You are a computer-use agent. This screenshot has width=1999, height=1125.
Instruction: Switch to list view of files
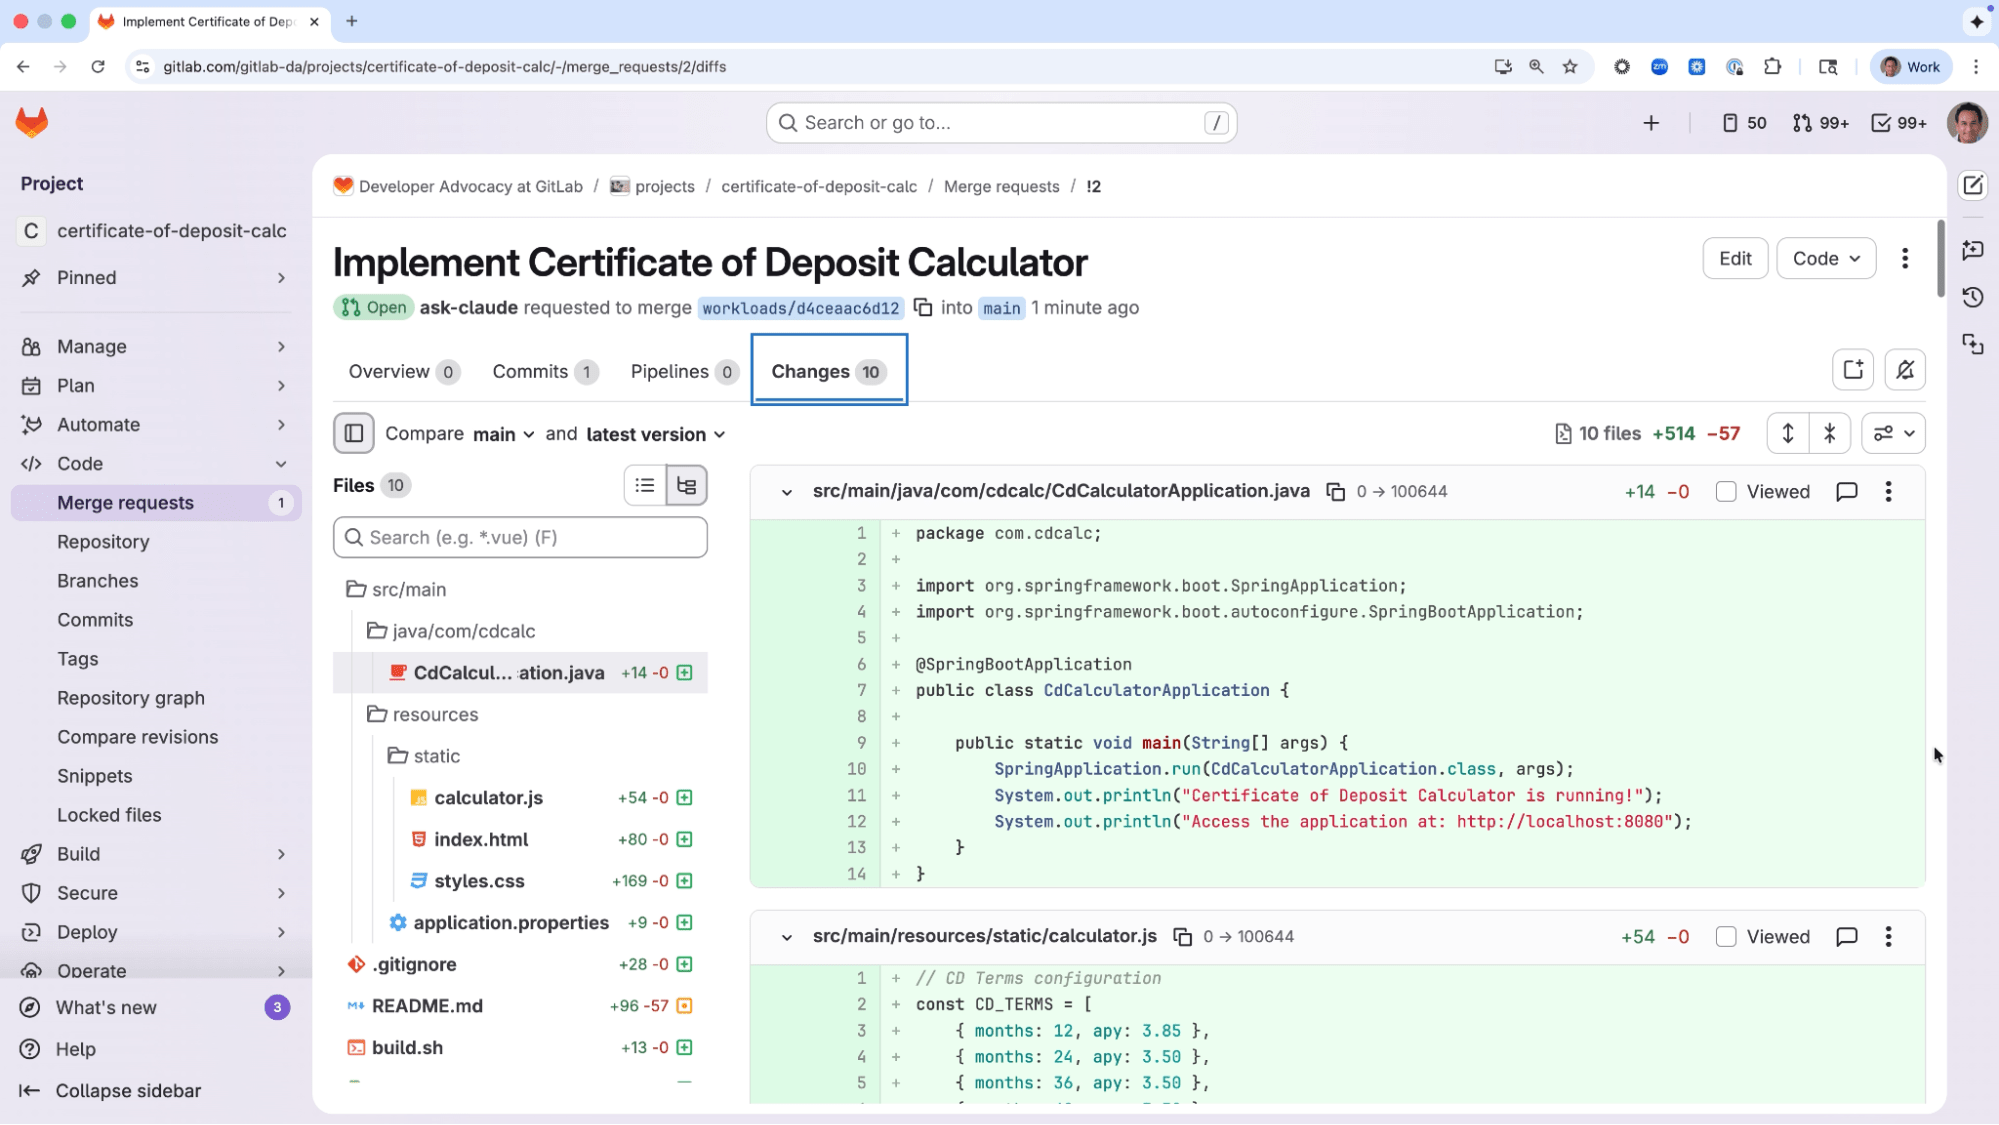coord(645,486)
